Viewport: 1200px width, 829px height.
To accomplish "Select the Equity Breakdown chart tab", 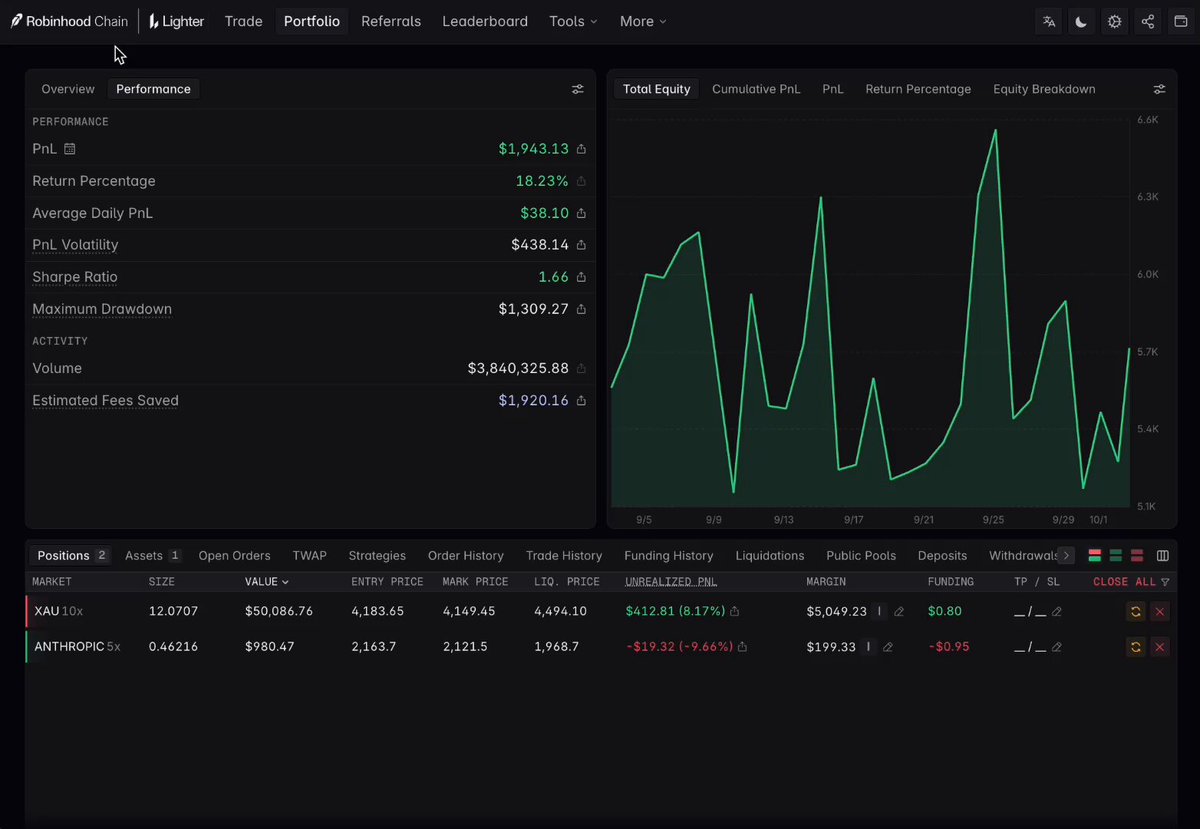I will click(1044, 89).
